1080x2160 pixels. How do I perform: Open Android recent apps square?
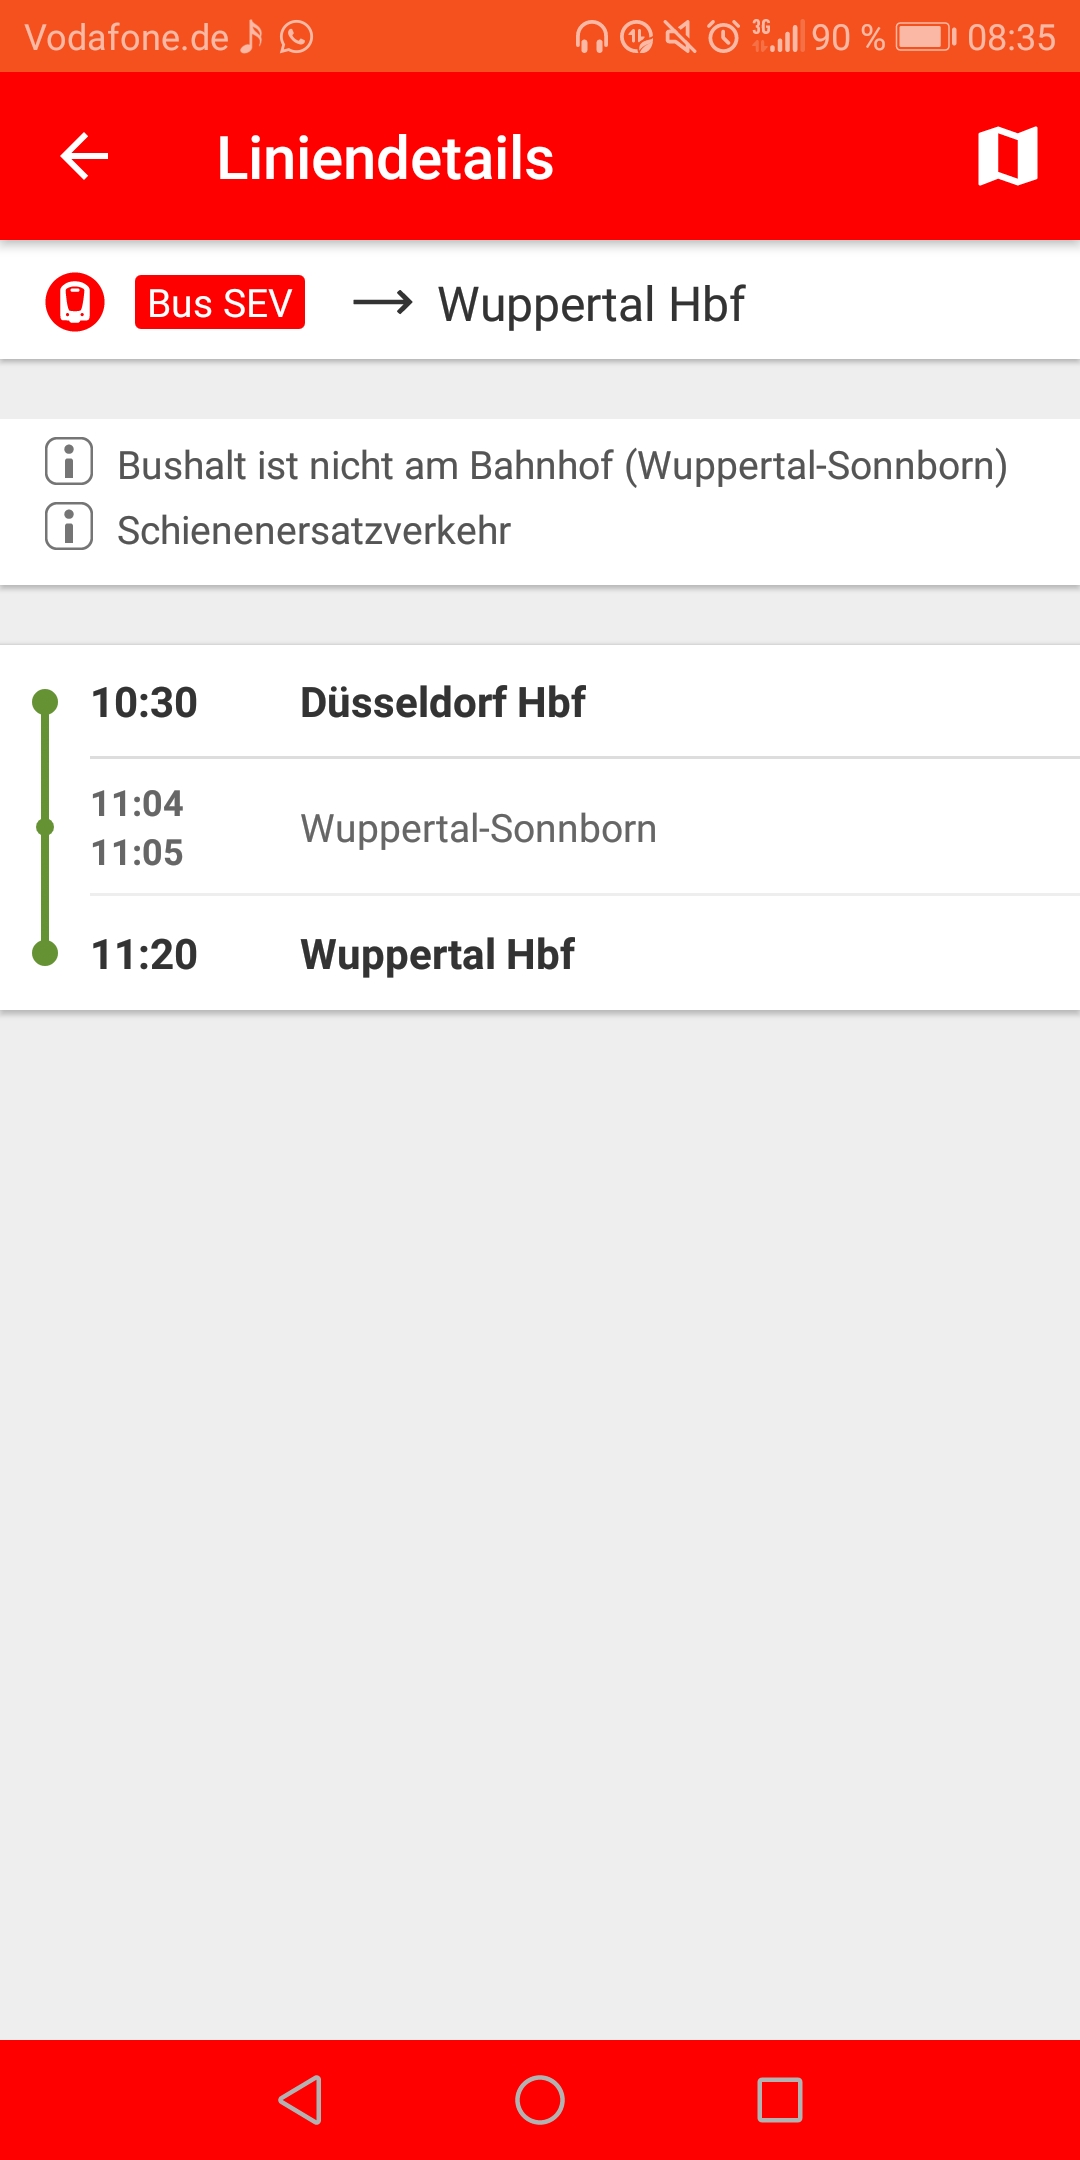click(780, 2099)
